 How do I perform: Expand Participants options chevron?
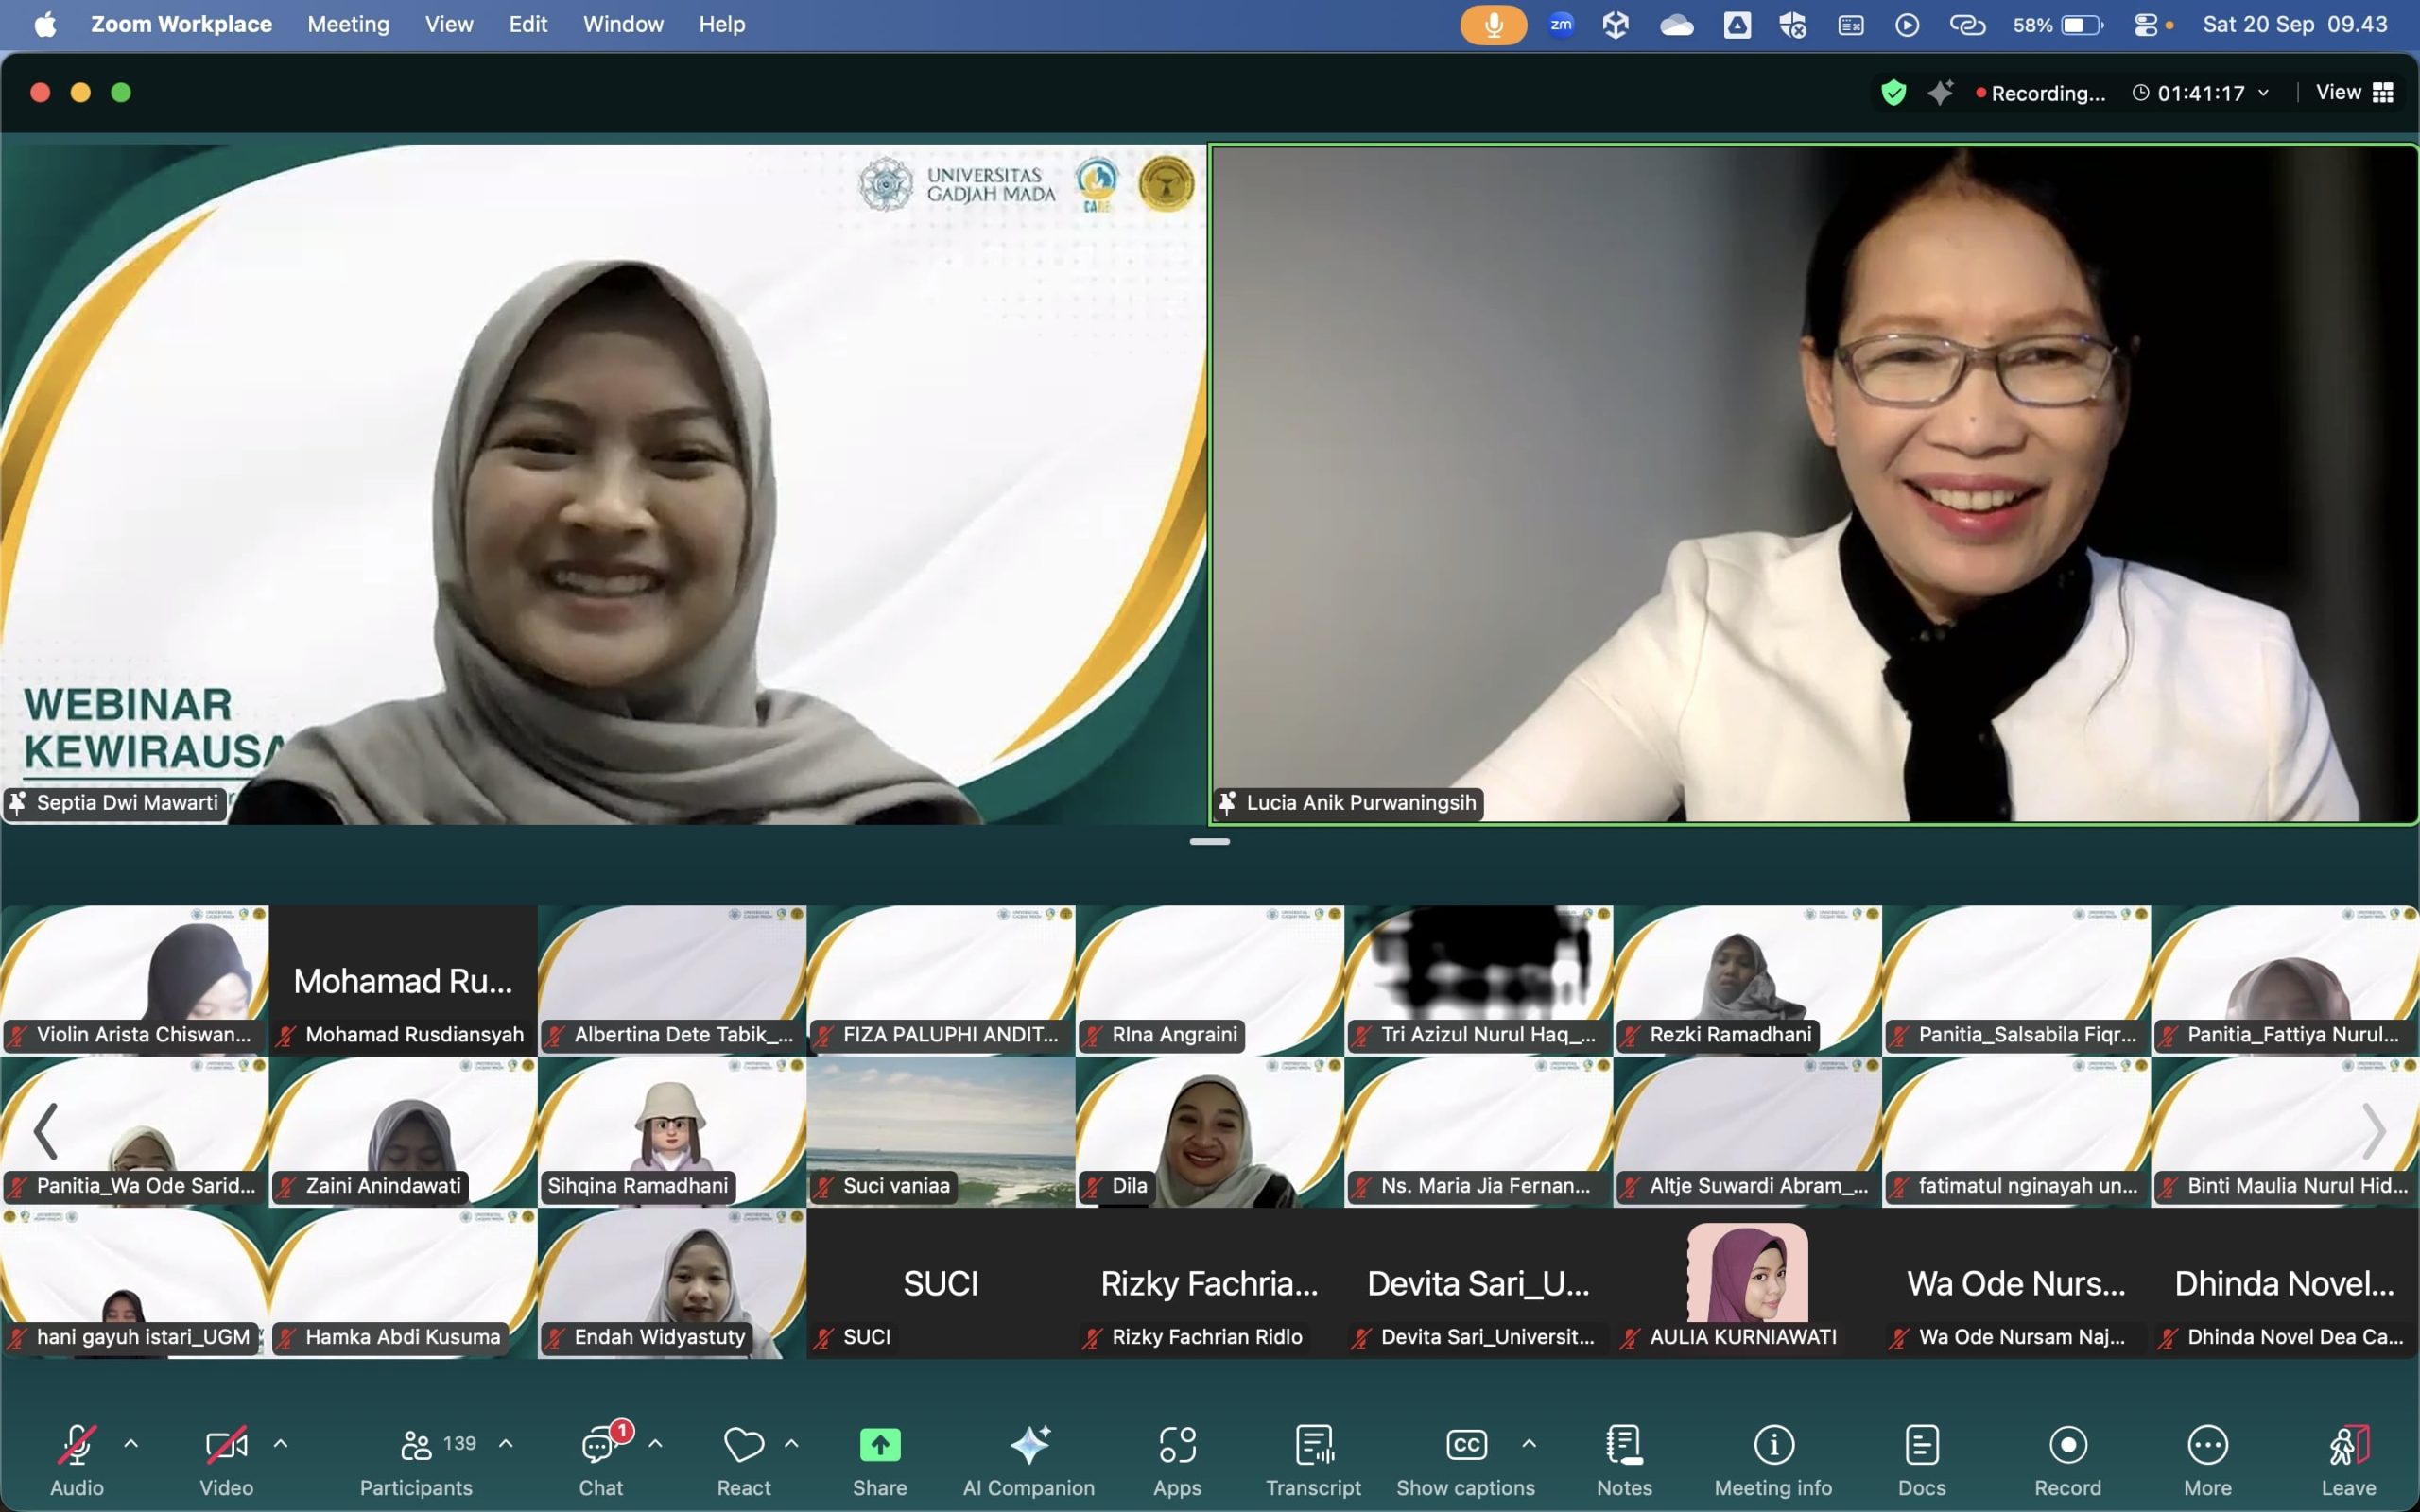pyautogui.click(x=506, y=1443)
